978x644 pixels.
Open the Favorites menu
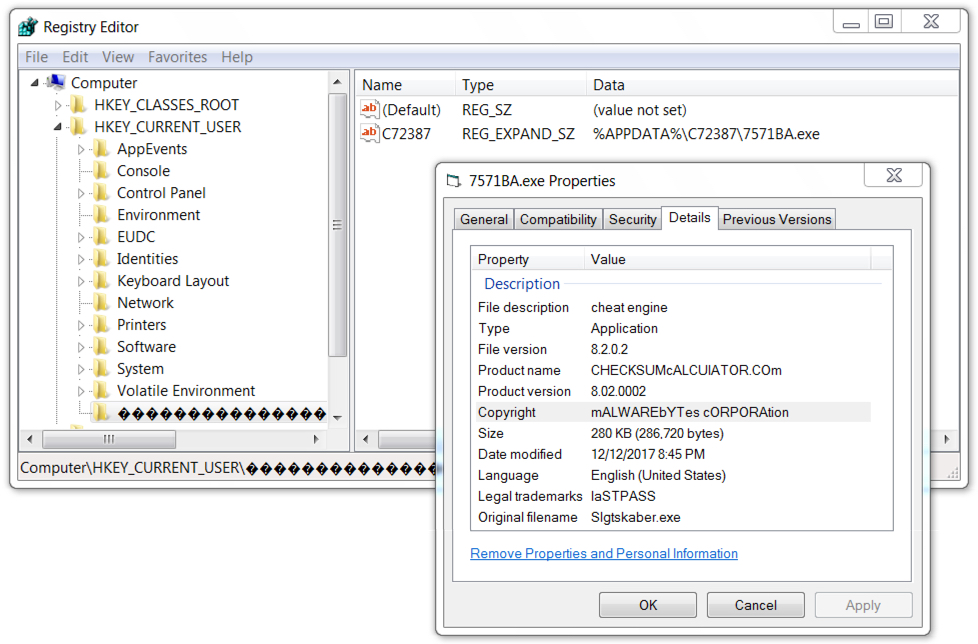(177, 57)
